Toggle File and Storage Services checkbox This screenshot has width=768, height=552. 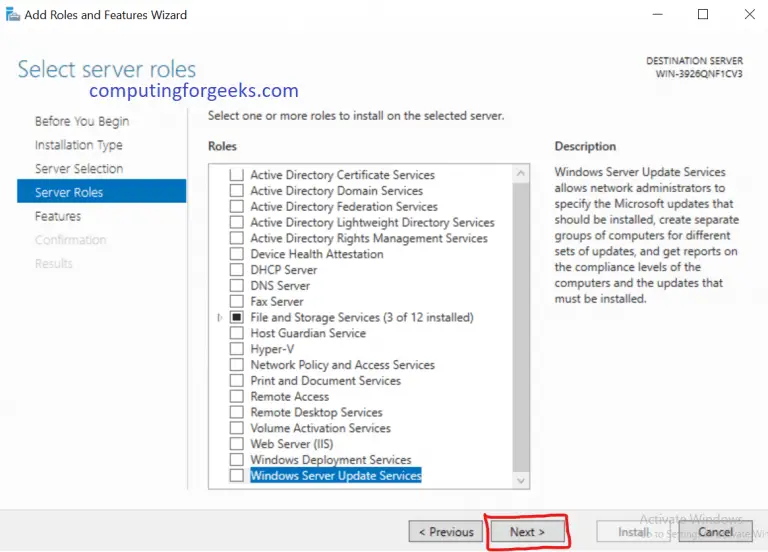pyautogui.click(x=237, y=317)
